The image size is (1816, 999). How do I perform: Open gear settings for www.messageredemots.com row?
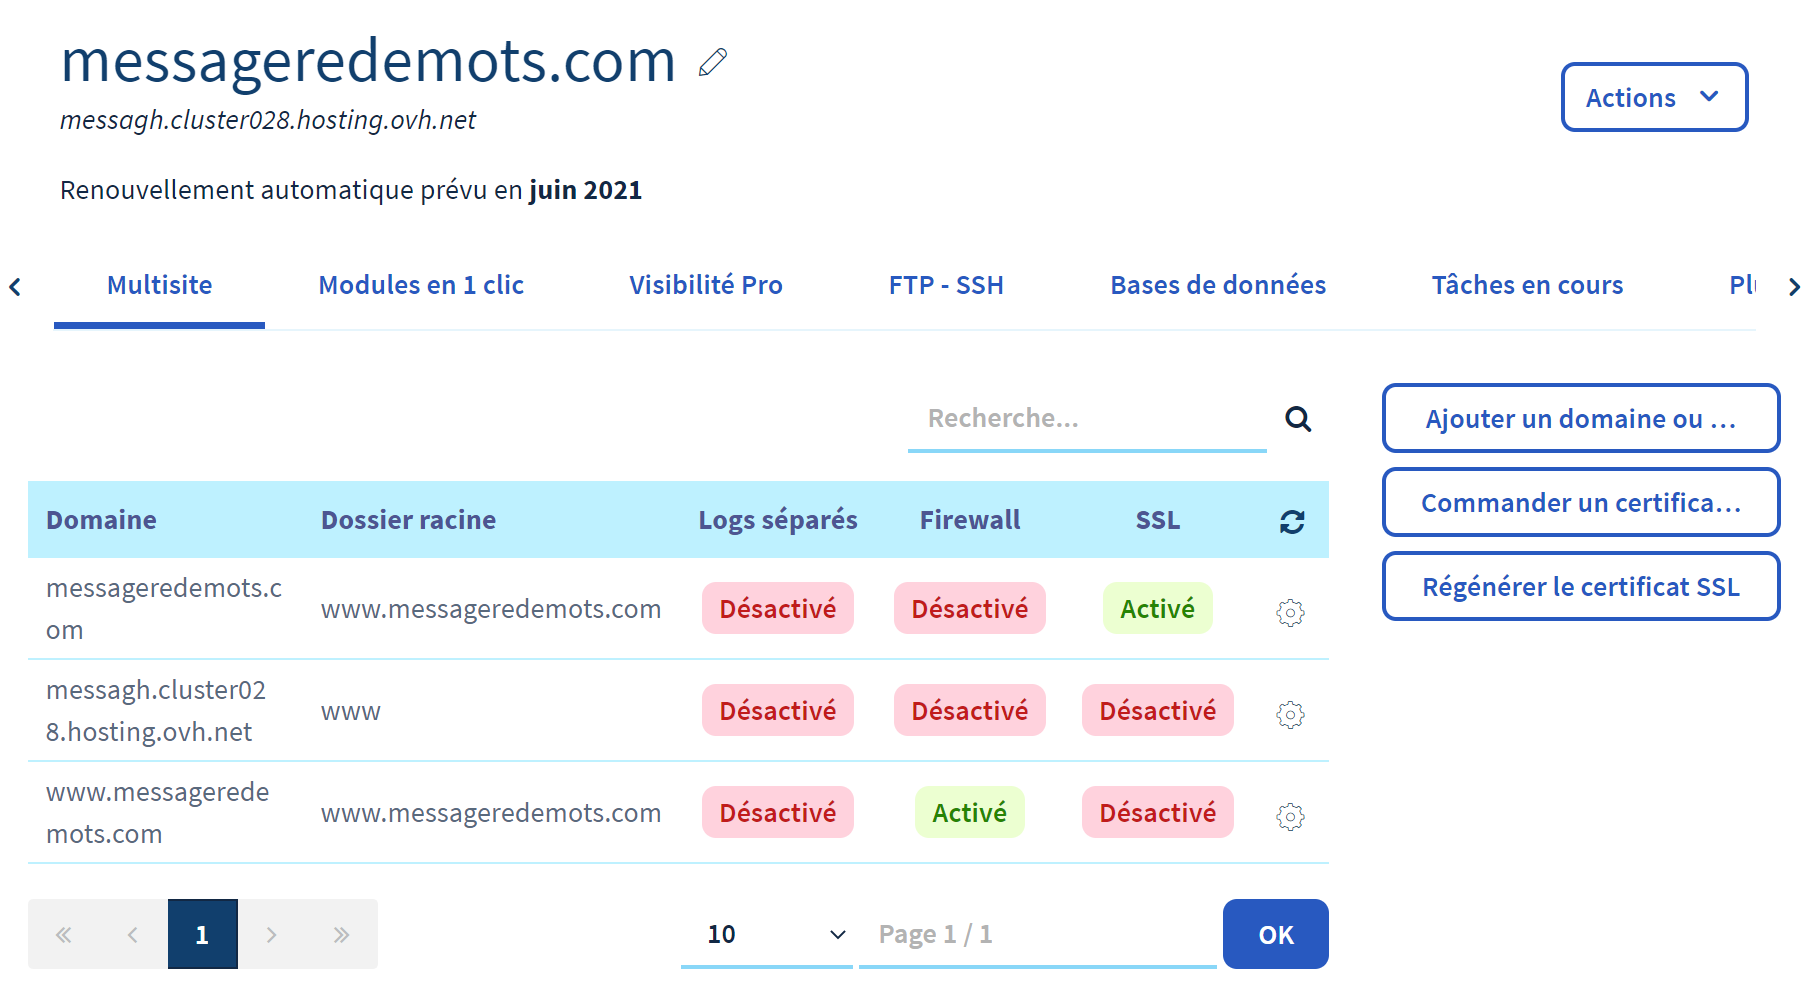point(1290,816)
